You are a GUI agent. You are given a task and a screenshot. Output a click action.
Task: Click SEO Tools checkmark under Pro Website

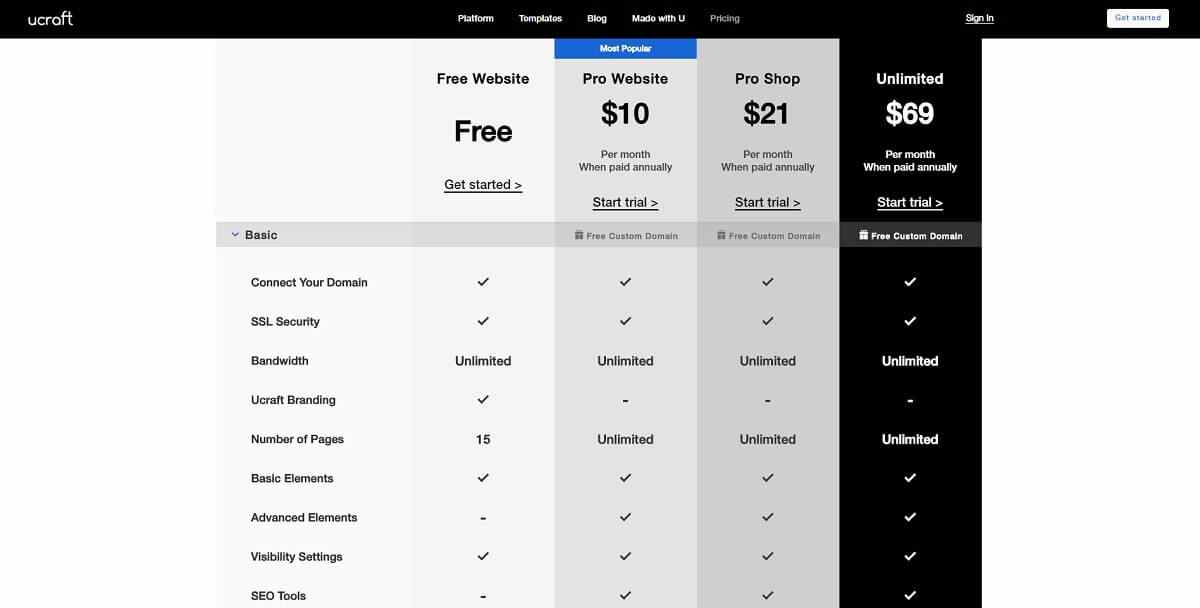pos(625,595)
